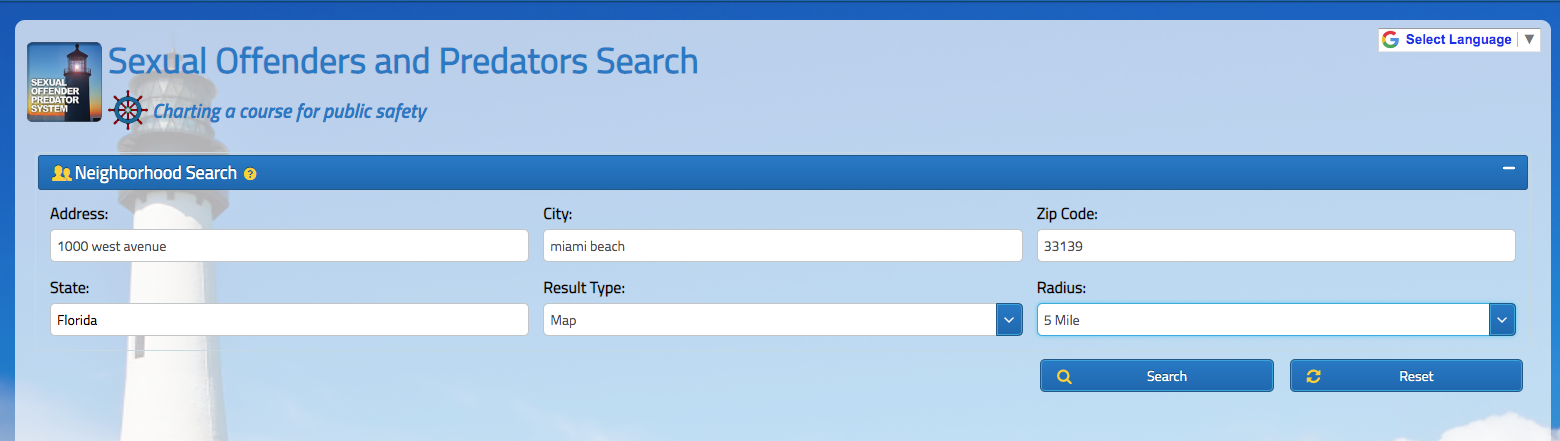Open the Result Type dropdown showing Map

click(x=782, y=320)
